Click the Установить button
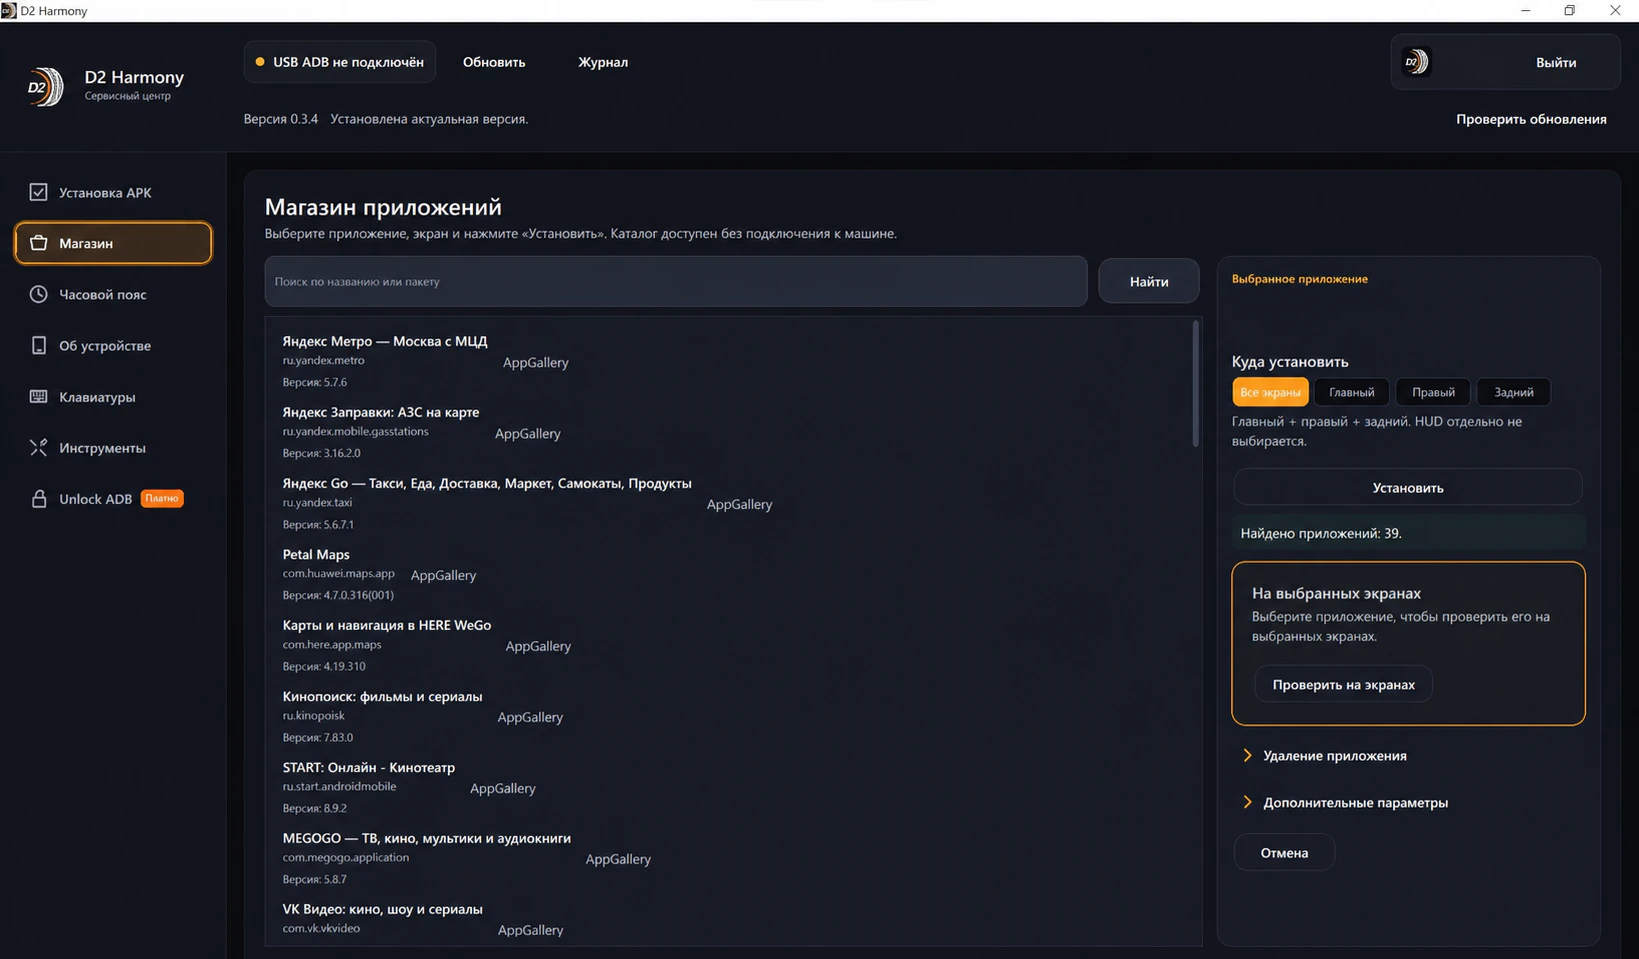This screenshot has height=959, width=1639. tap(1408, 488)
